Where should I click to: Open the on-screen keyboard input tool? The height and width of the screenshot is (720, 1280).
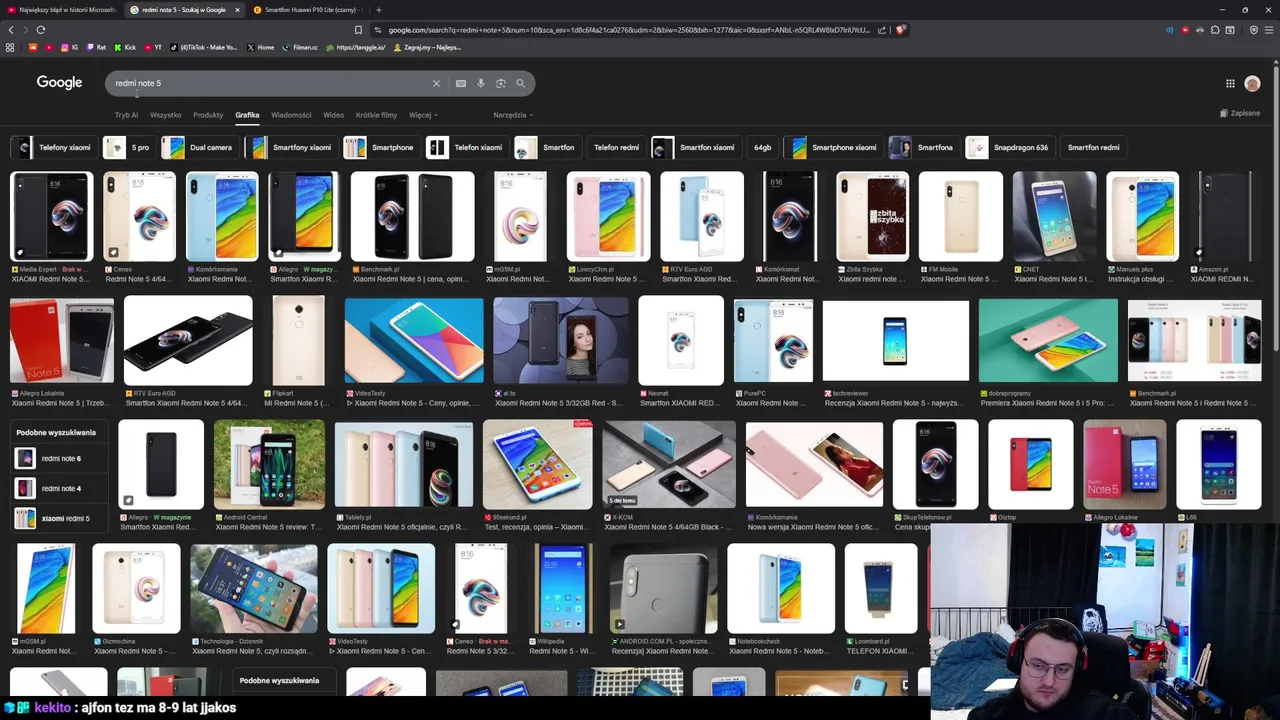coord(461,84)
